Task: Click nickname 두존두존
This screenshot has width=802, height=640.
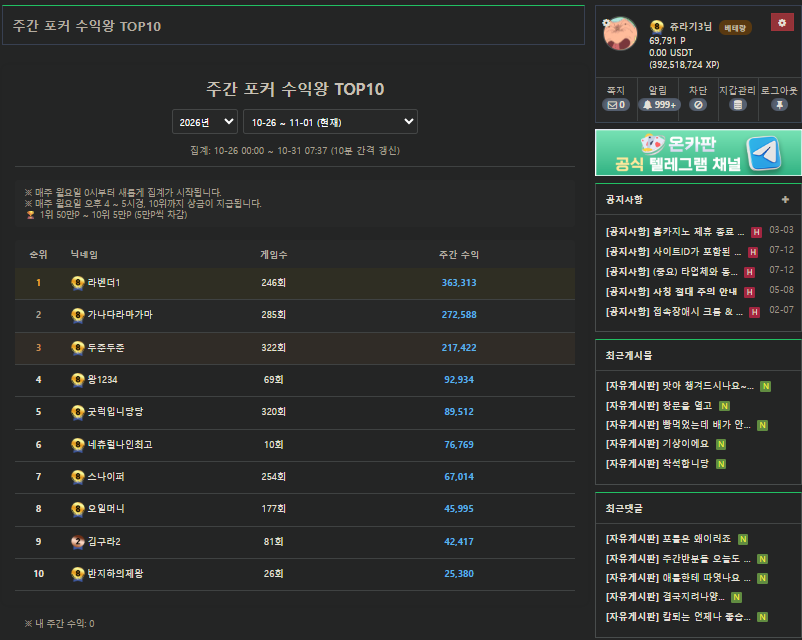Action: tap(106, 347)
